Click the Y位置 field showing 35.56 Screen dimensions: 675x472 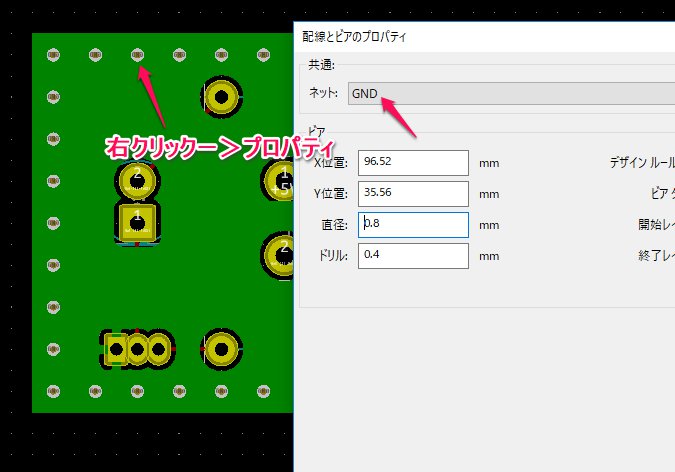point(413,193)
